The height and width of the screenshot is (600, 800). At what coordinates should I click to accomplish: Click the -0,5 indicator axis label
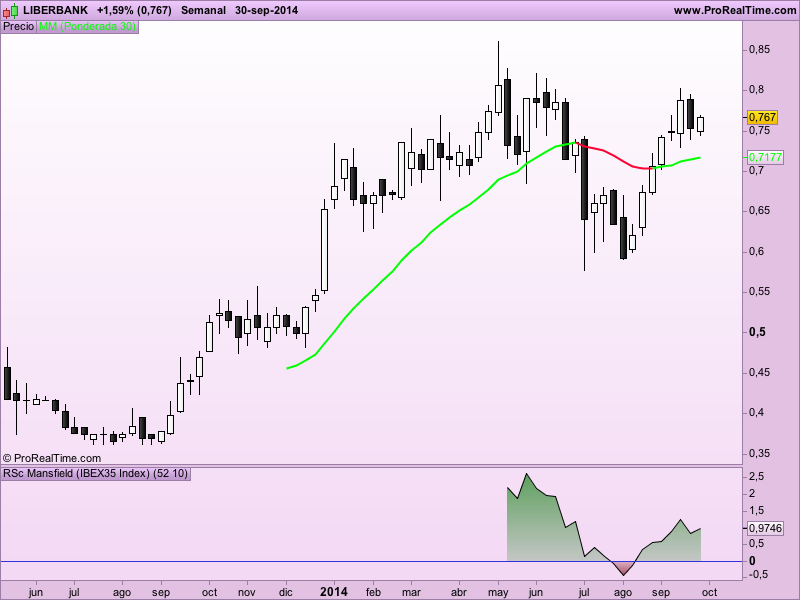pyautogui.click(x=756, y=574)
